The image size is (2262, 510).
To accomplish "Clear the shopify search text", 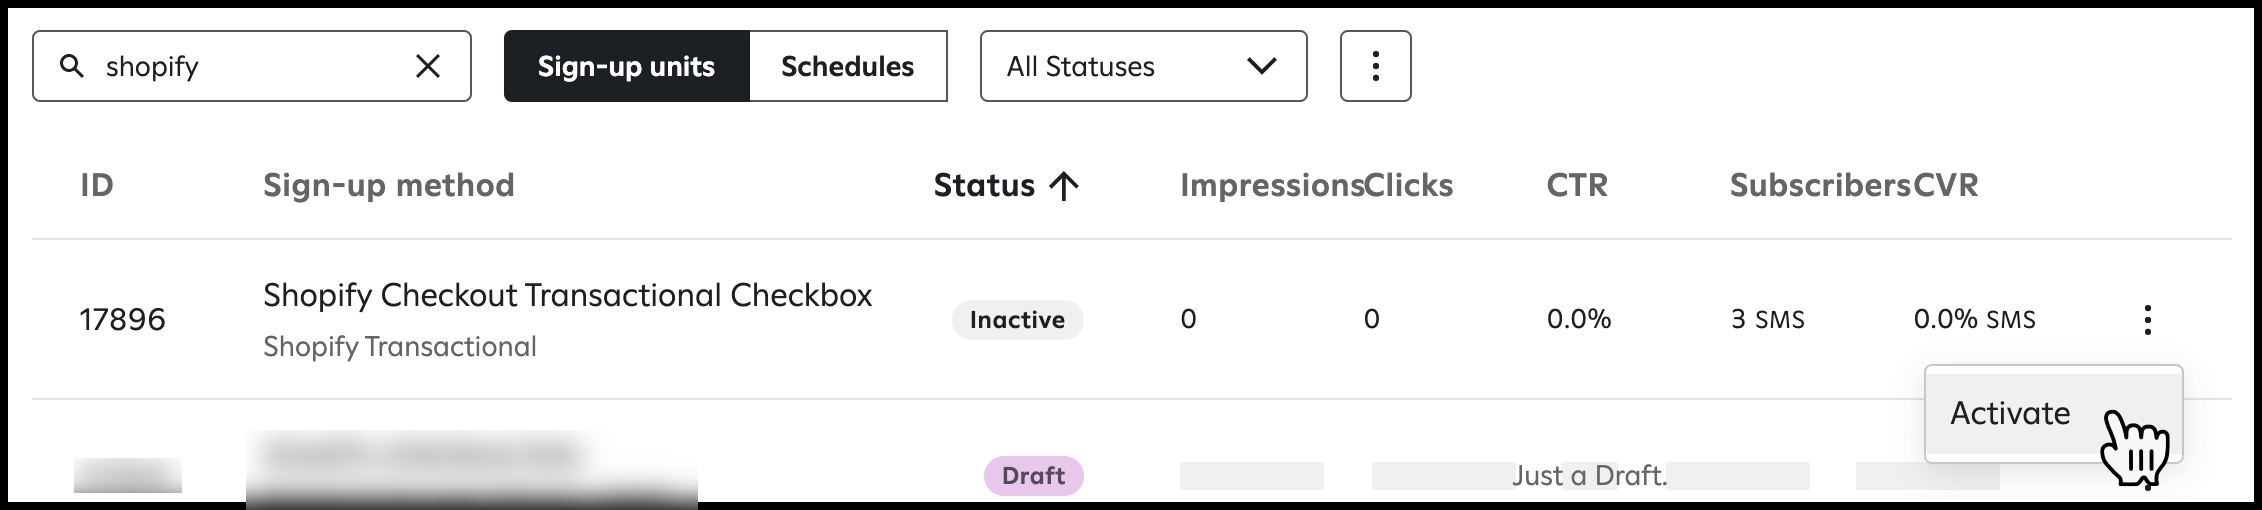I will (428, 66).
